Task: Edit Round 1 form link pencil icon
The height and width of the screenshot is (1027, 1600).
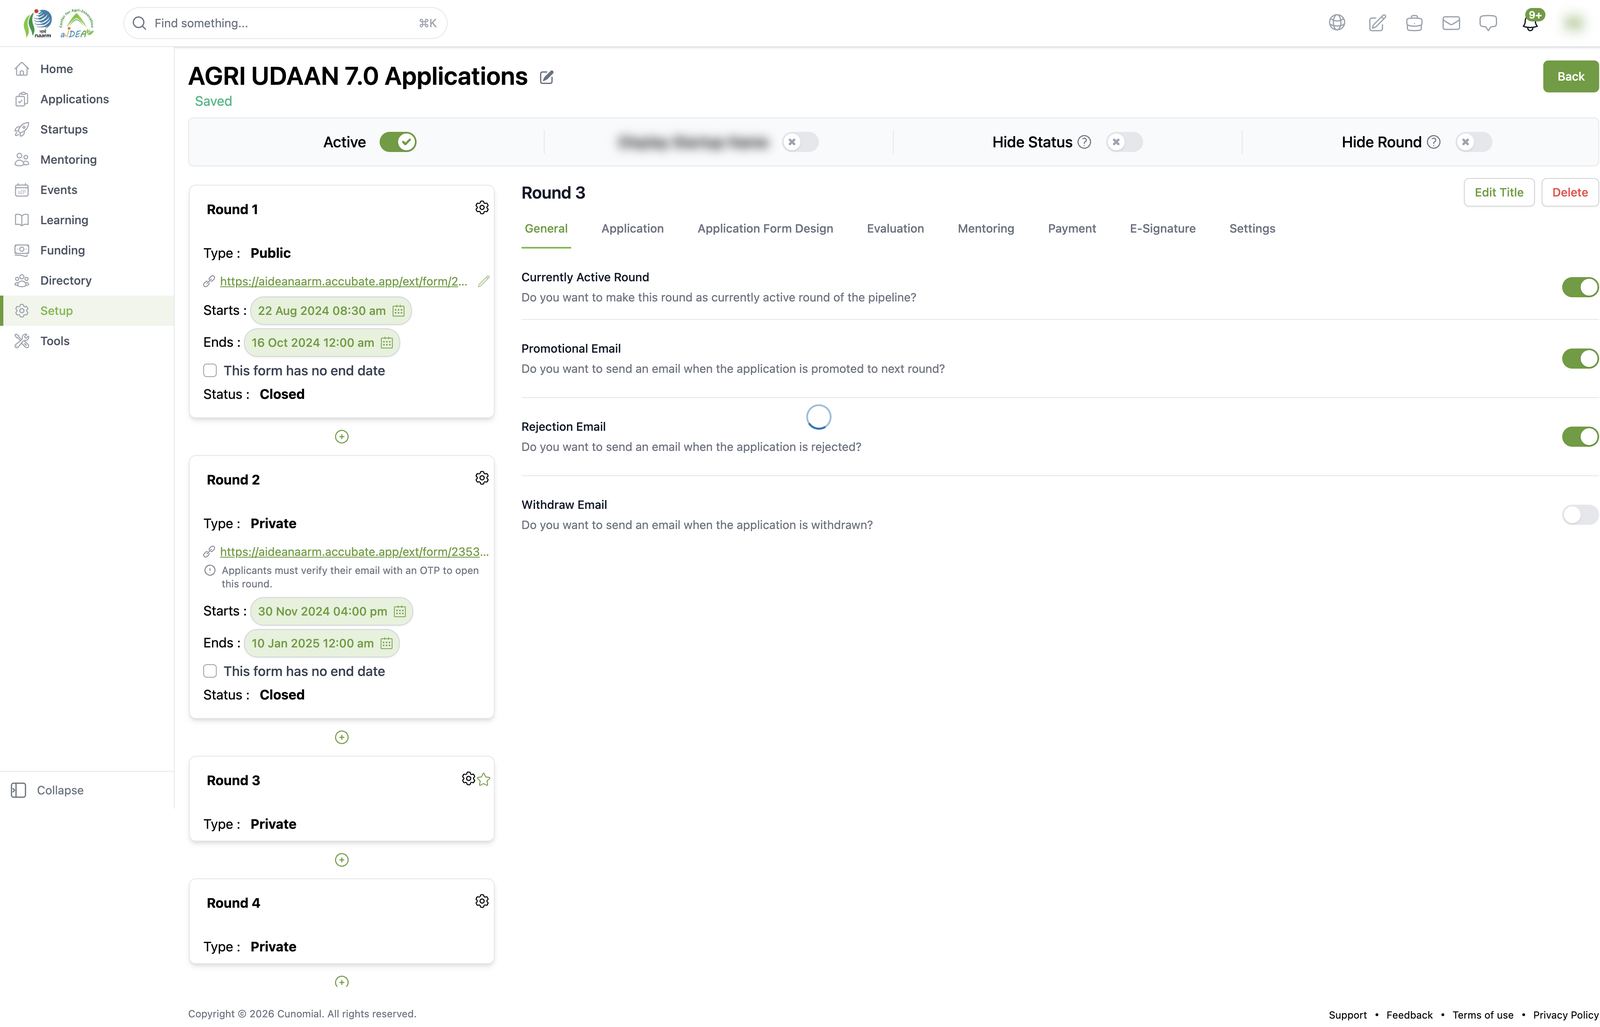Action: 484,281
